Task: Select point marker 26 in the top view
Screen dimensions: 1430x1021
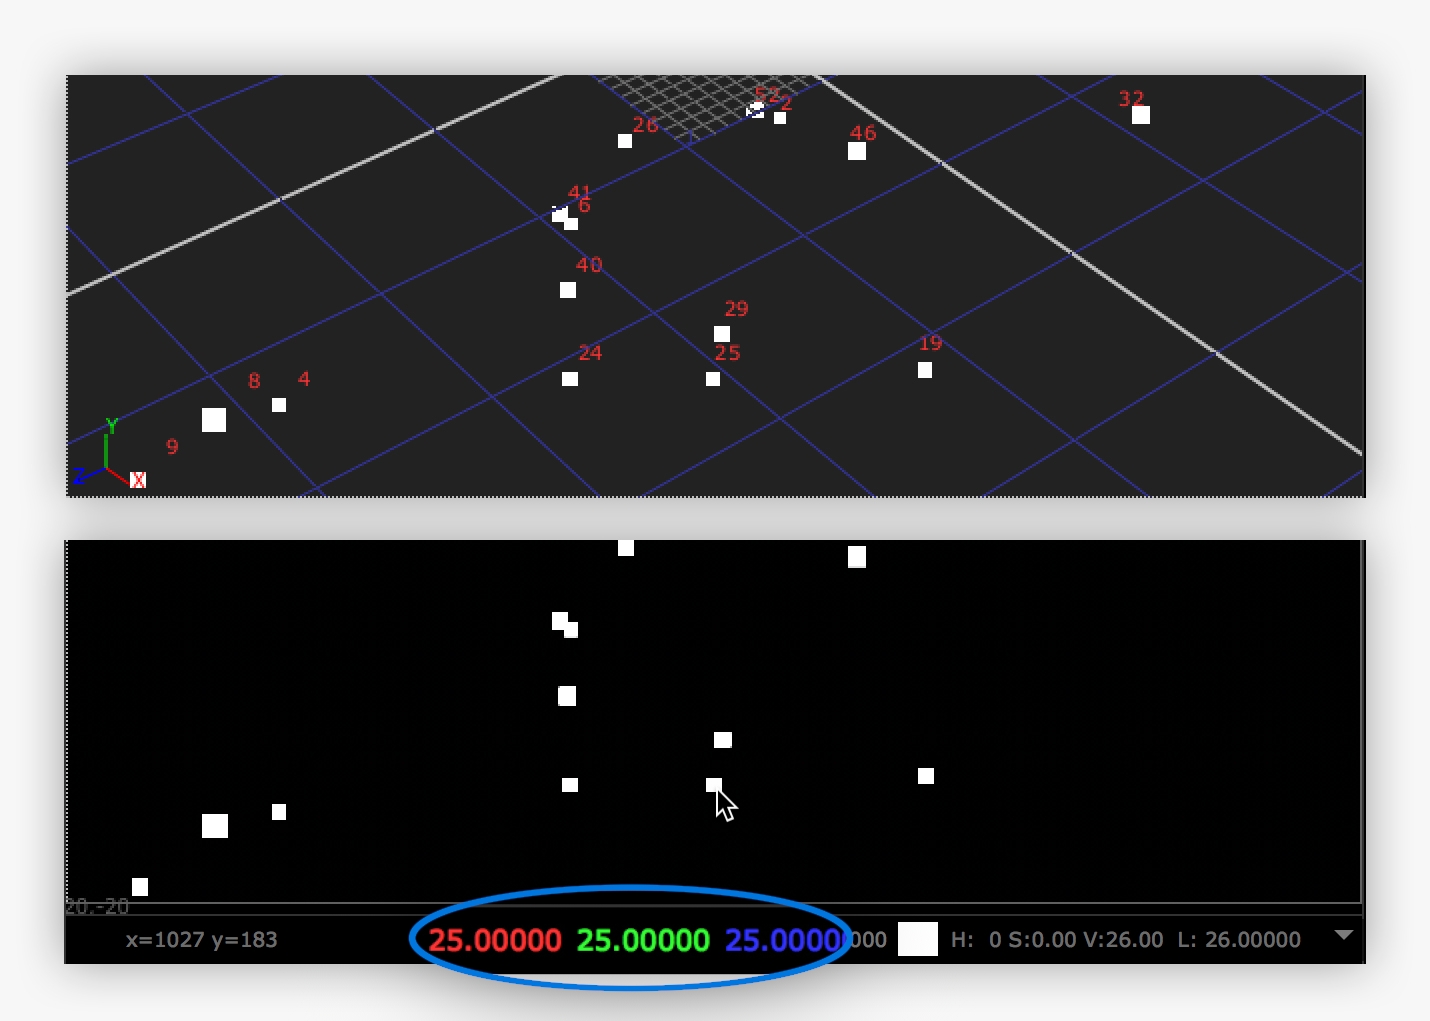Action: (x=625, y=140)
